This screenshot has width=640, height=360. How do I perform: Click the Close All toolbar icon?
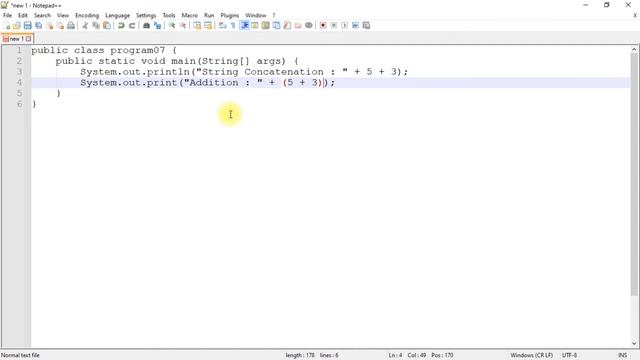(60, 26)
